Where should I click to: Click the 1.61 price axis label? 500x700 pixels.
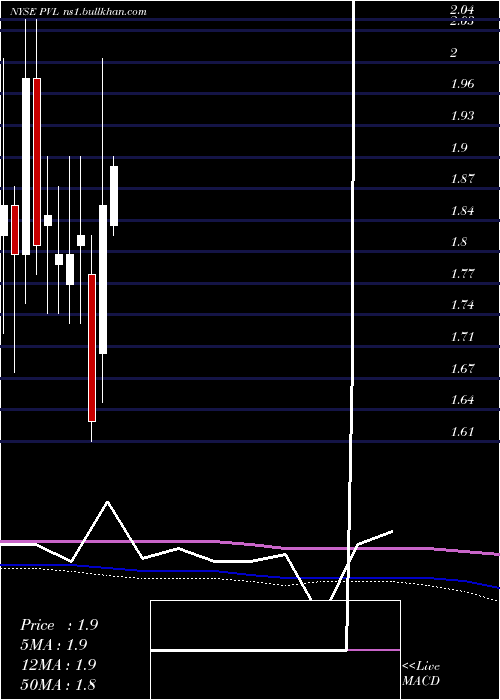[x=462, y=431]
